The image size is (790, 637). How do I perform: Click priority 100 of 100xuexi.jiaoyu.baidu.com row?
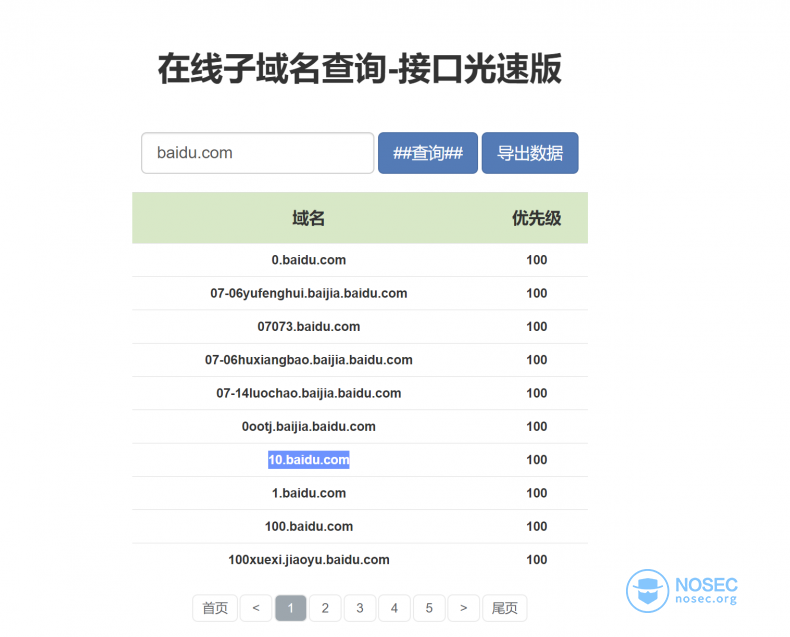tap(537, 559)
